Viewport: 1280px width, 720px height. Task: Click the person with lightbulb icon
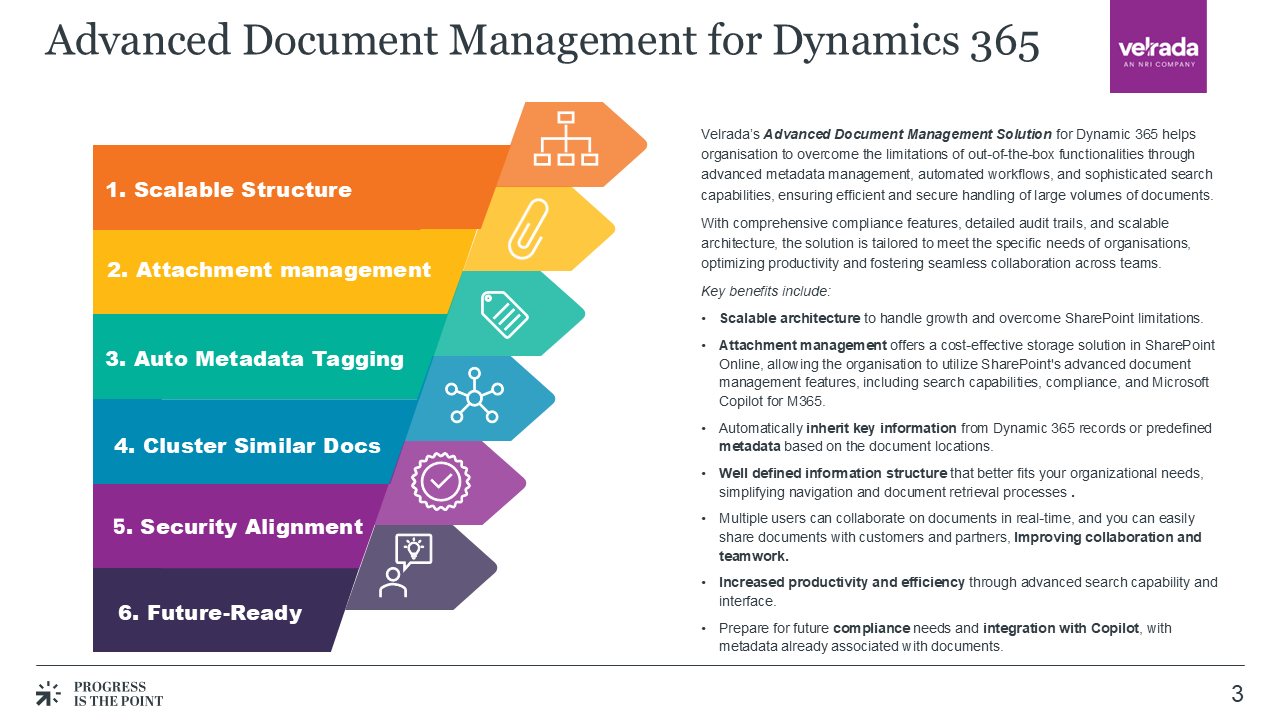404,565
